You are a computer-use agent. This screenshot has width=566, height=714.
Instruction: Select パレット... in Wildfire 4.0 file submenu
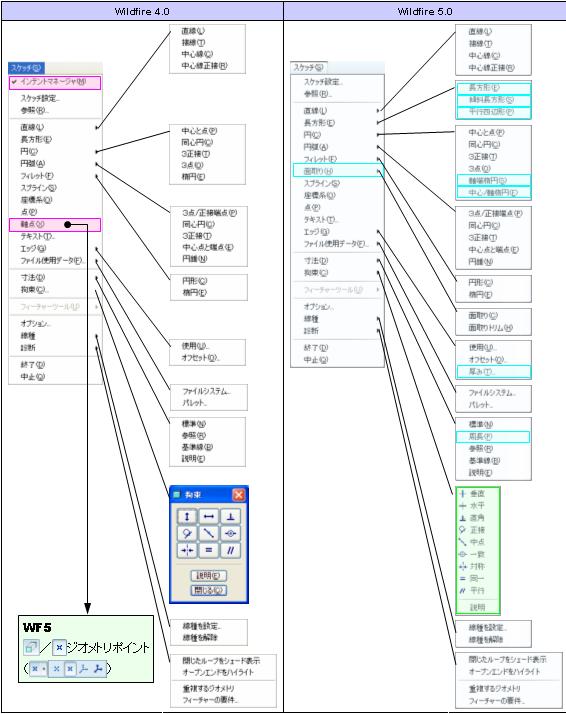[x=209, y=403]
